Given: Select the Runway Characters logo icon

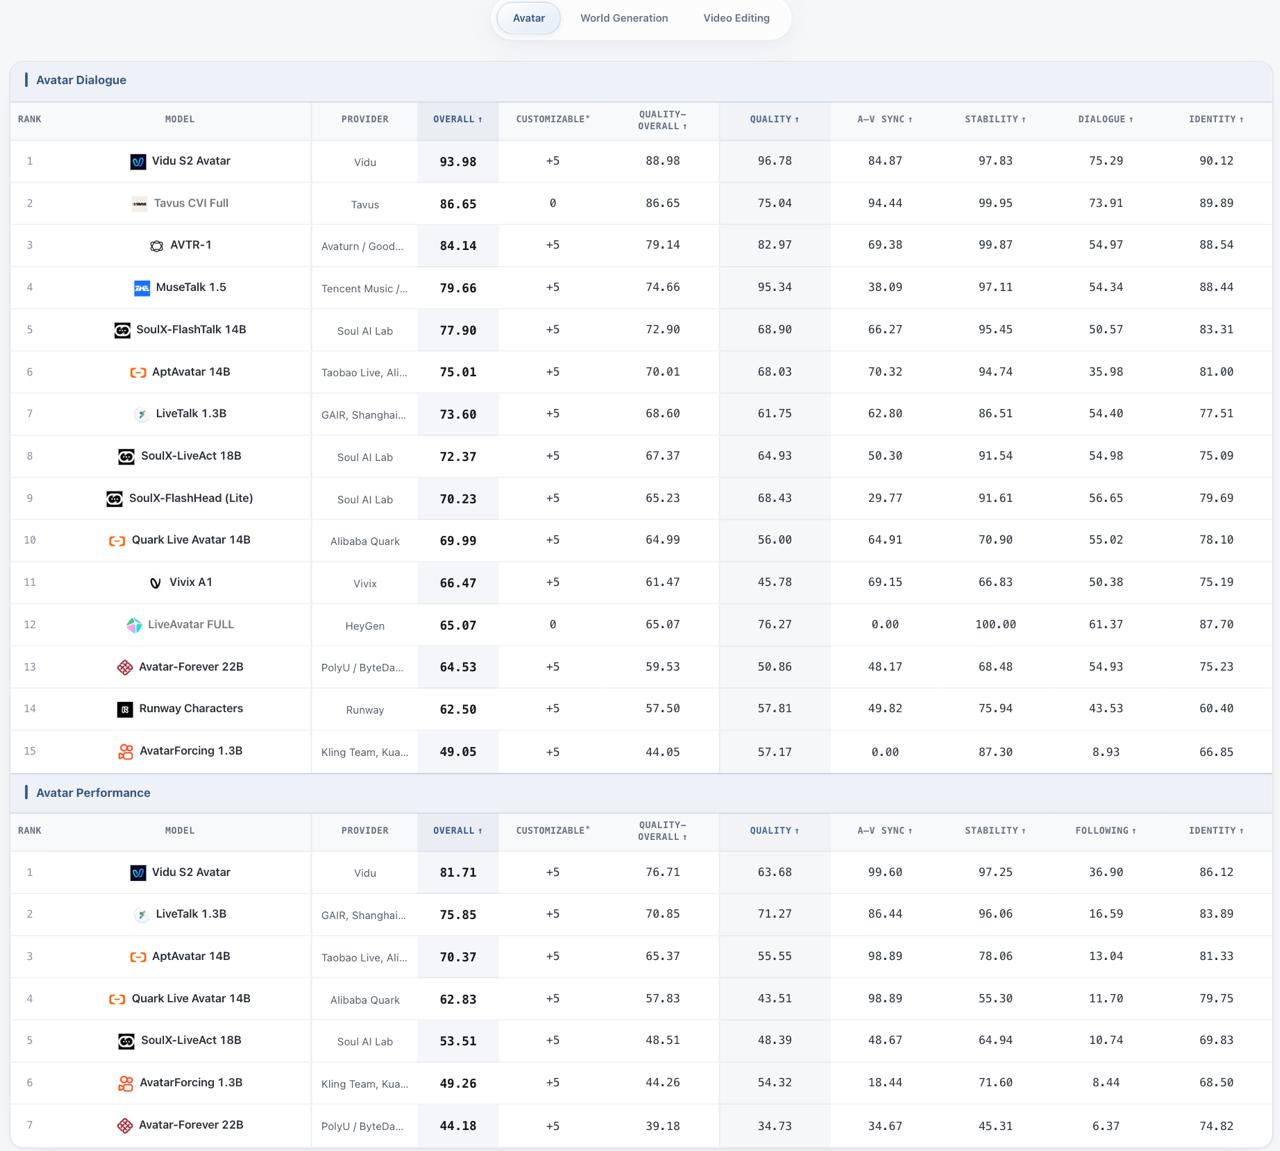Looking at the screenshot, I should [125, 709].
